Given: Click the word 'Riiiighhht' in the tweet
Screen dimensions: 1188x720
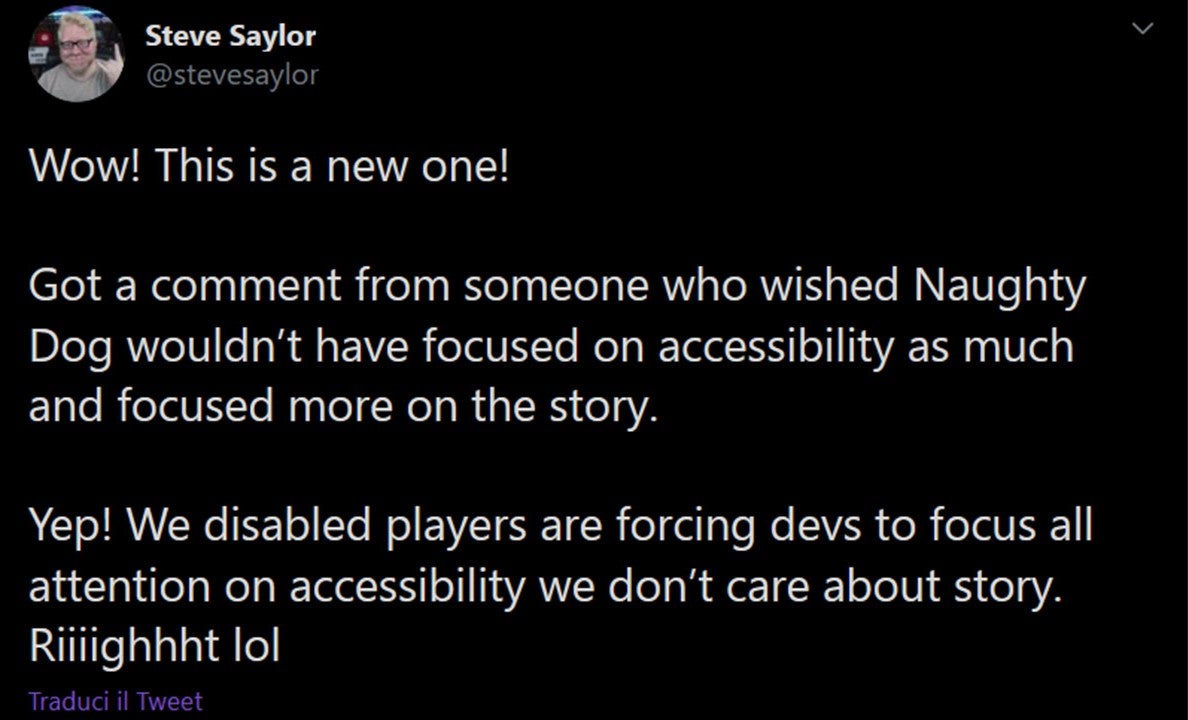Looking at the screenshot, I should [x=123, y=648].
